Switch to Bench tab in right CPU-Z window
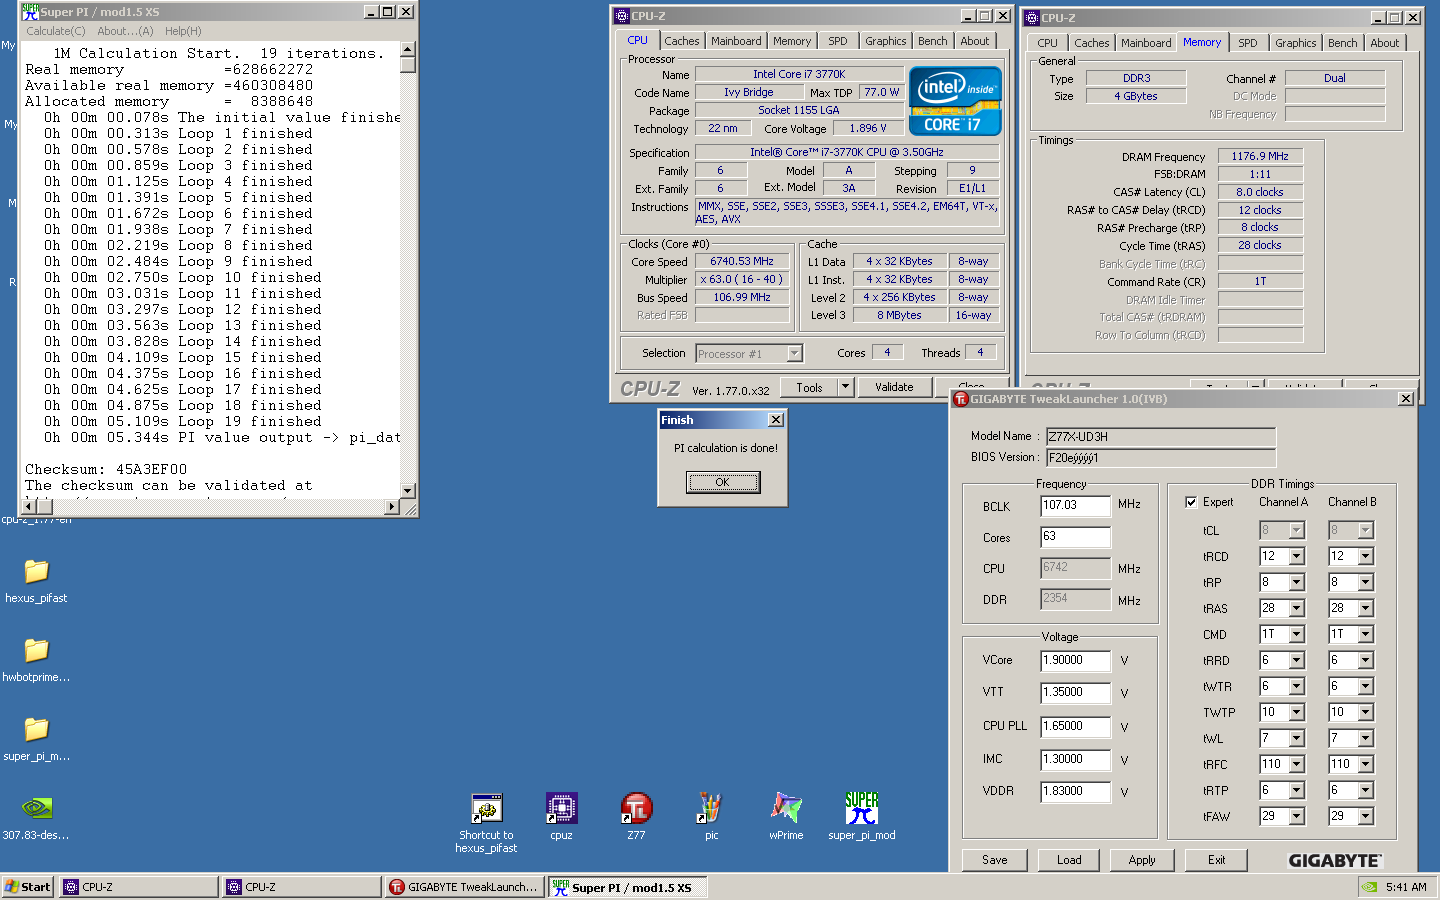This screenshot has width=1440, height=900. (1343, 43)
